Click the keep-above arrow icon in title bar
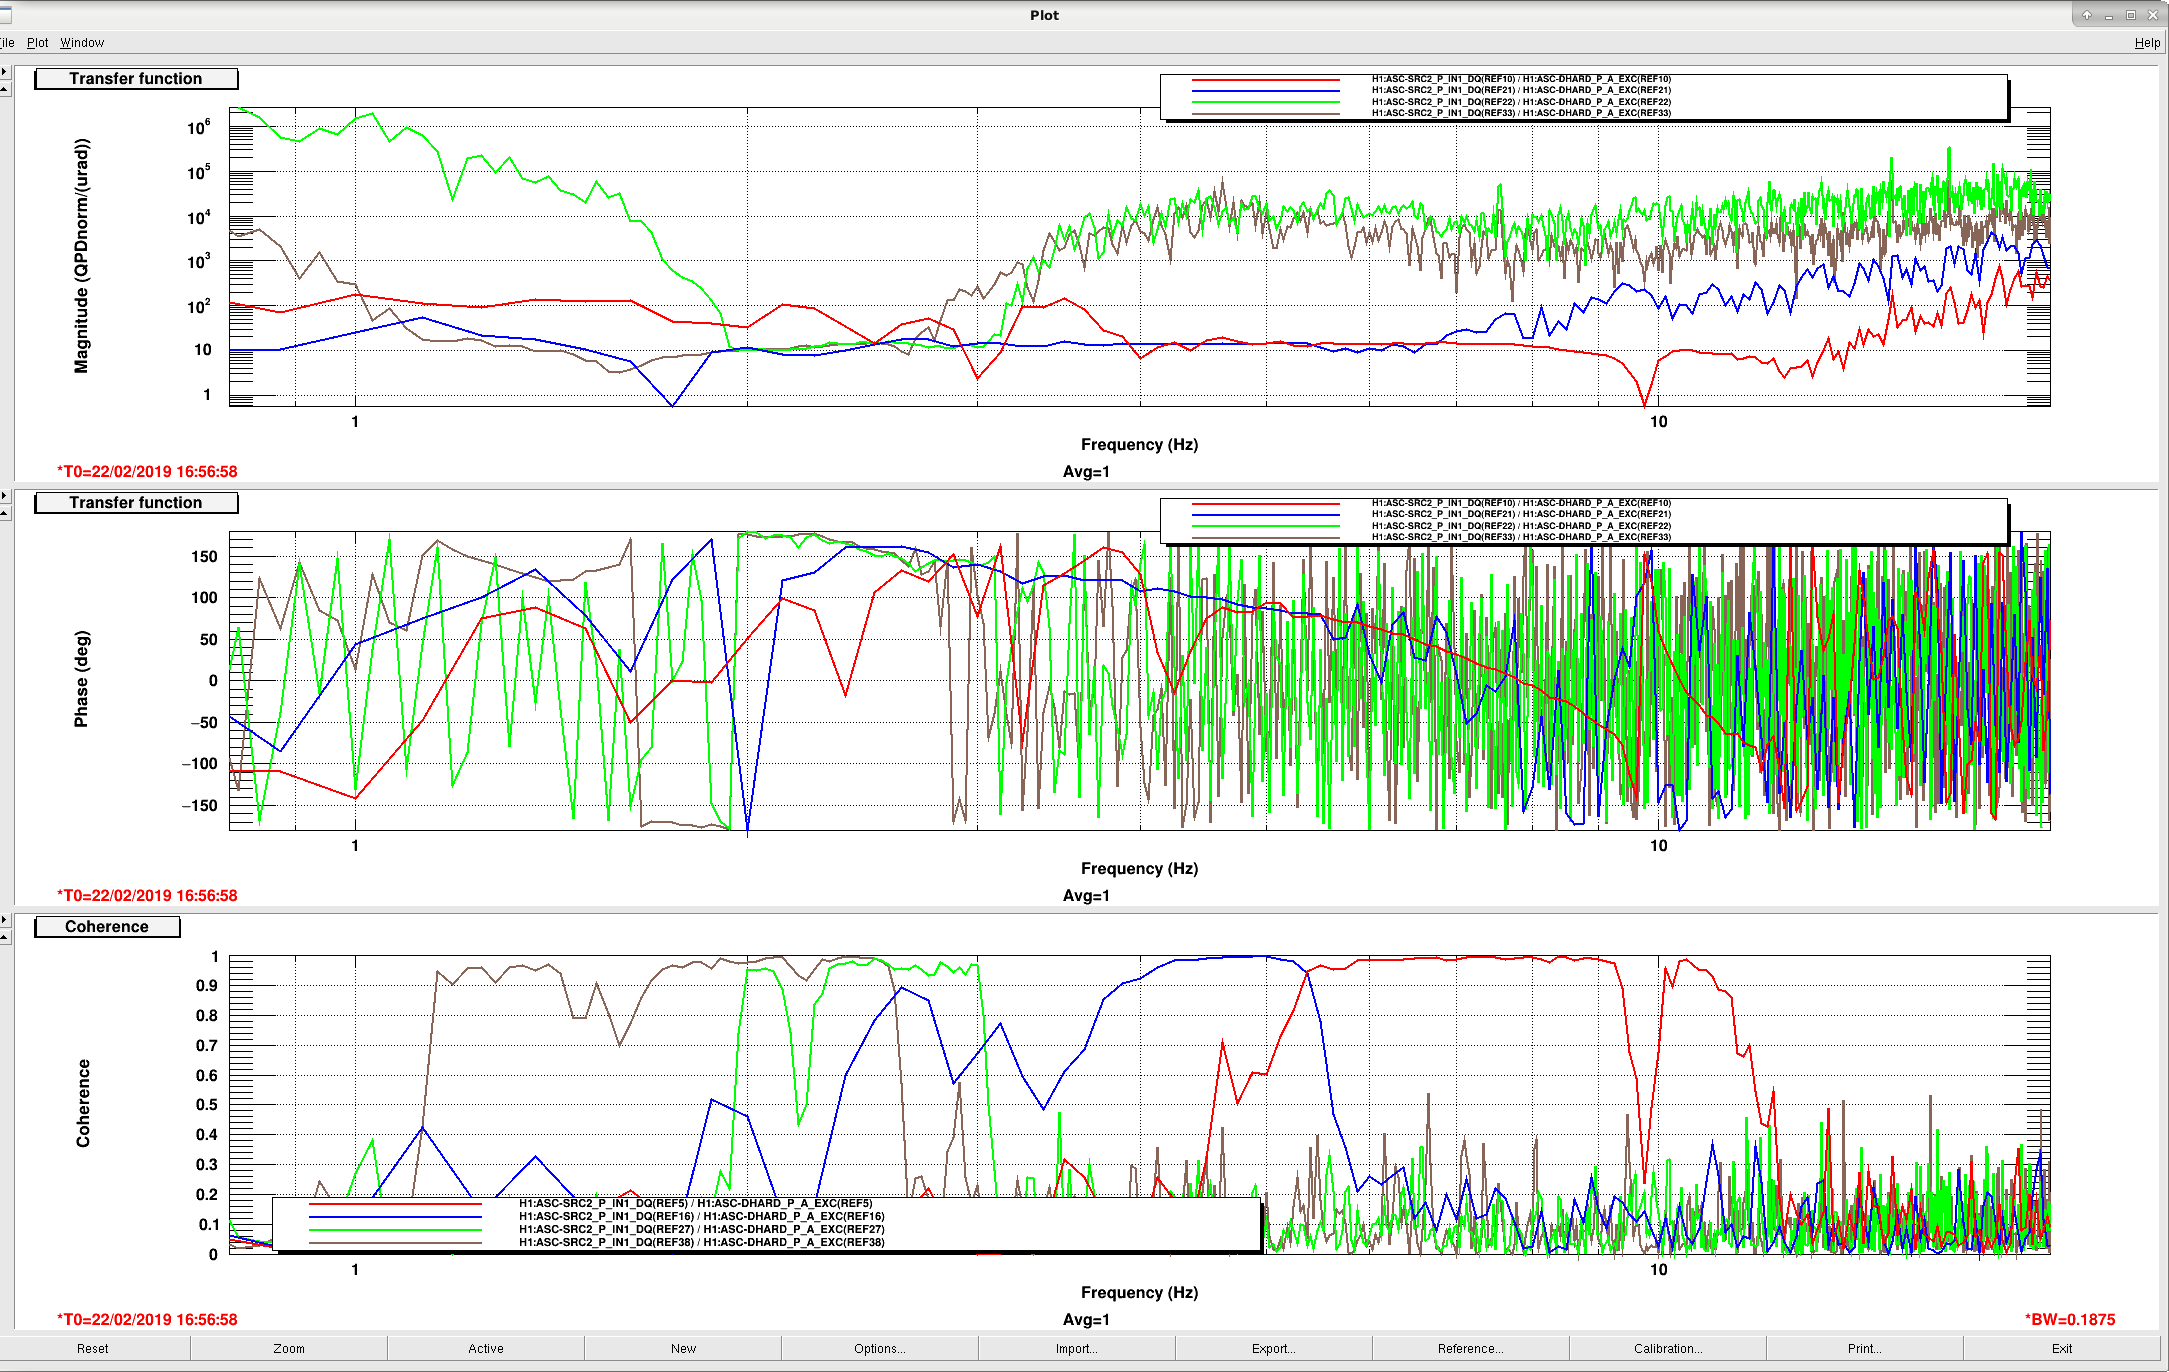Image resolution: width=2169 pixels, height=1372 pixels. 2087,15
